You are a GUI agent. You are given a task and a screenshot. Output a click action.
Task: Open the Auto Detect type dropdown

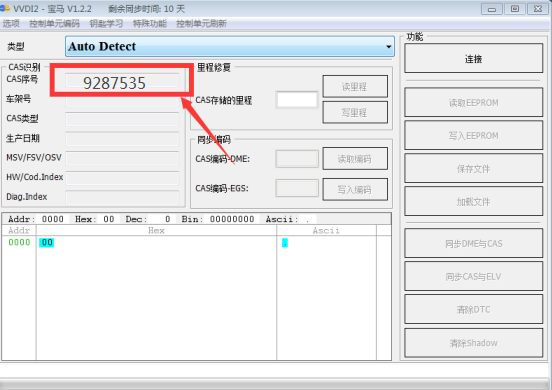[x=230, y=46]
